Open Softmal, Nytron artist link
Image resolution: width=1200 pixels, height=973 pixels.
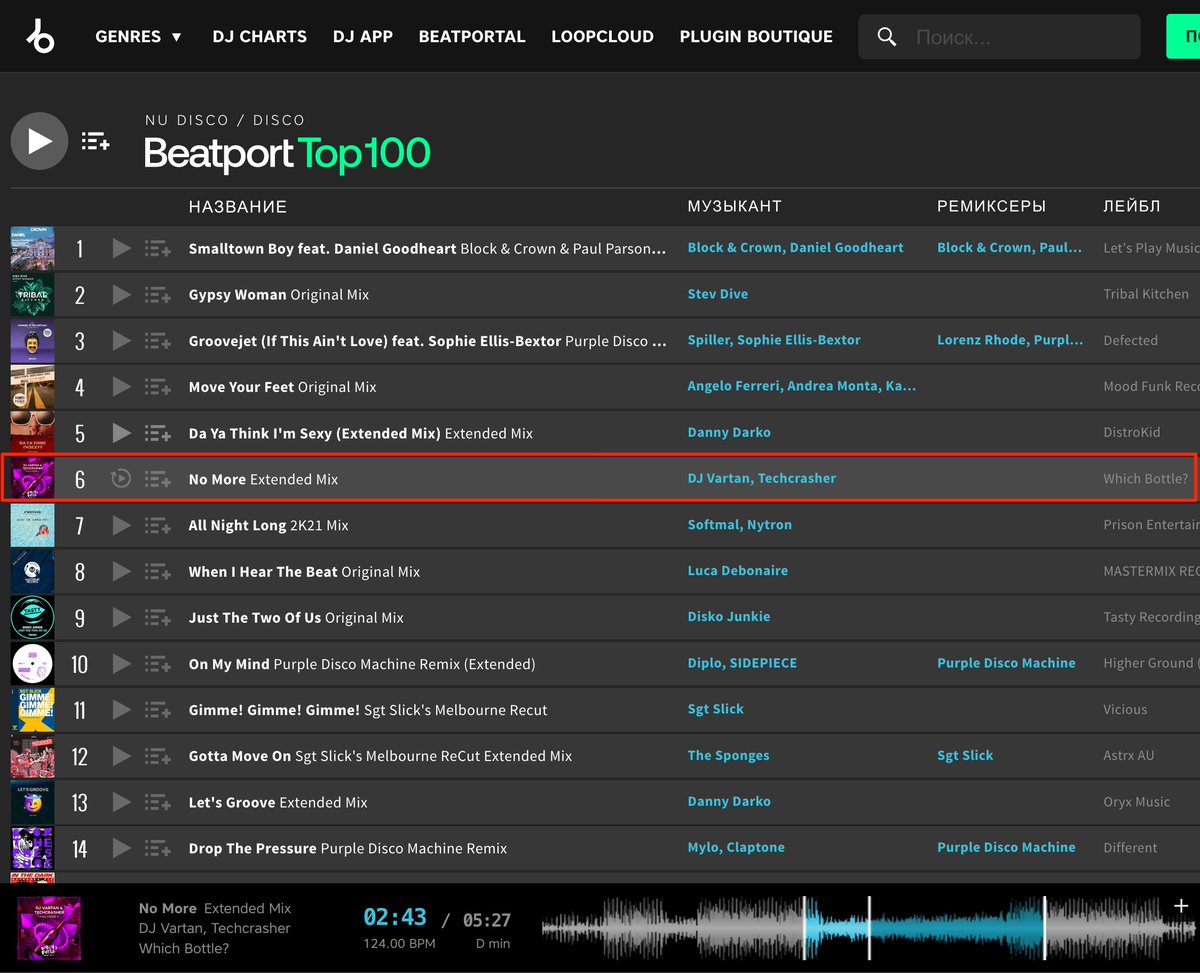[x=740, y=524]
